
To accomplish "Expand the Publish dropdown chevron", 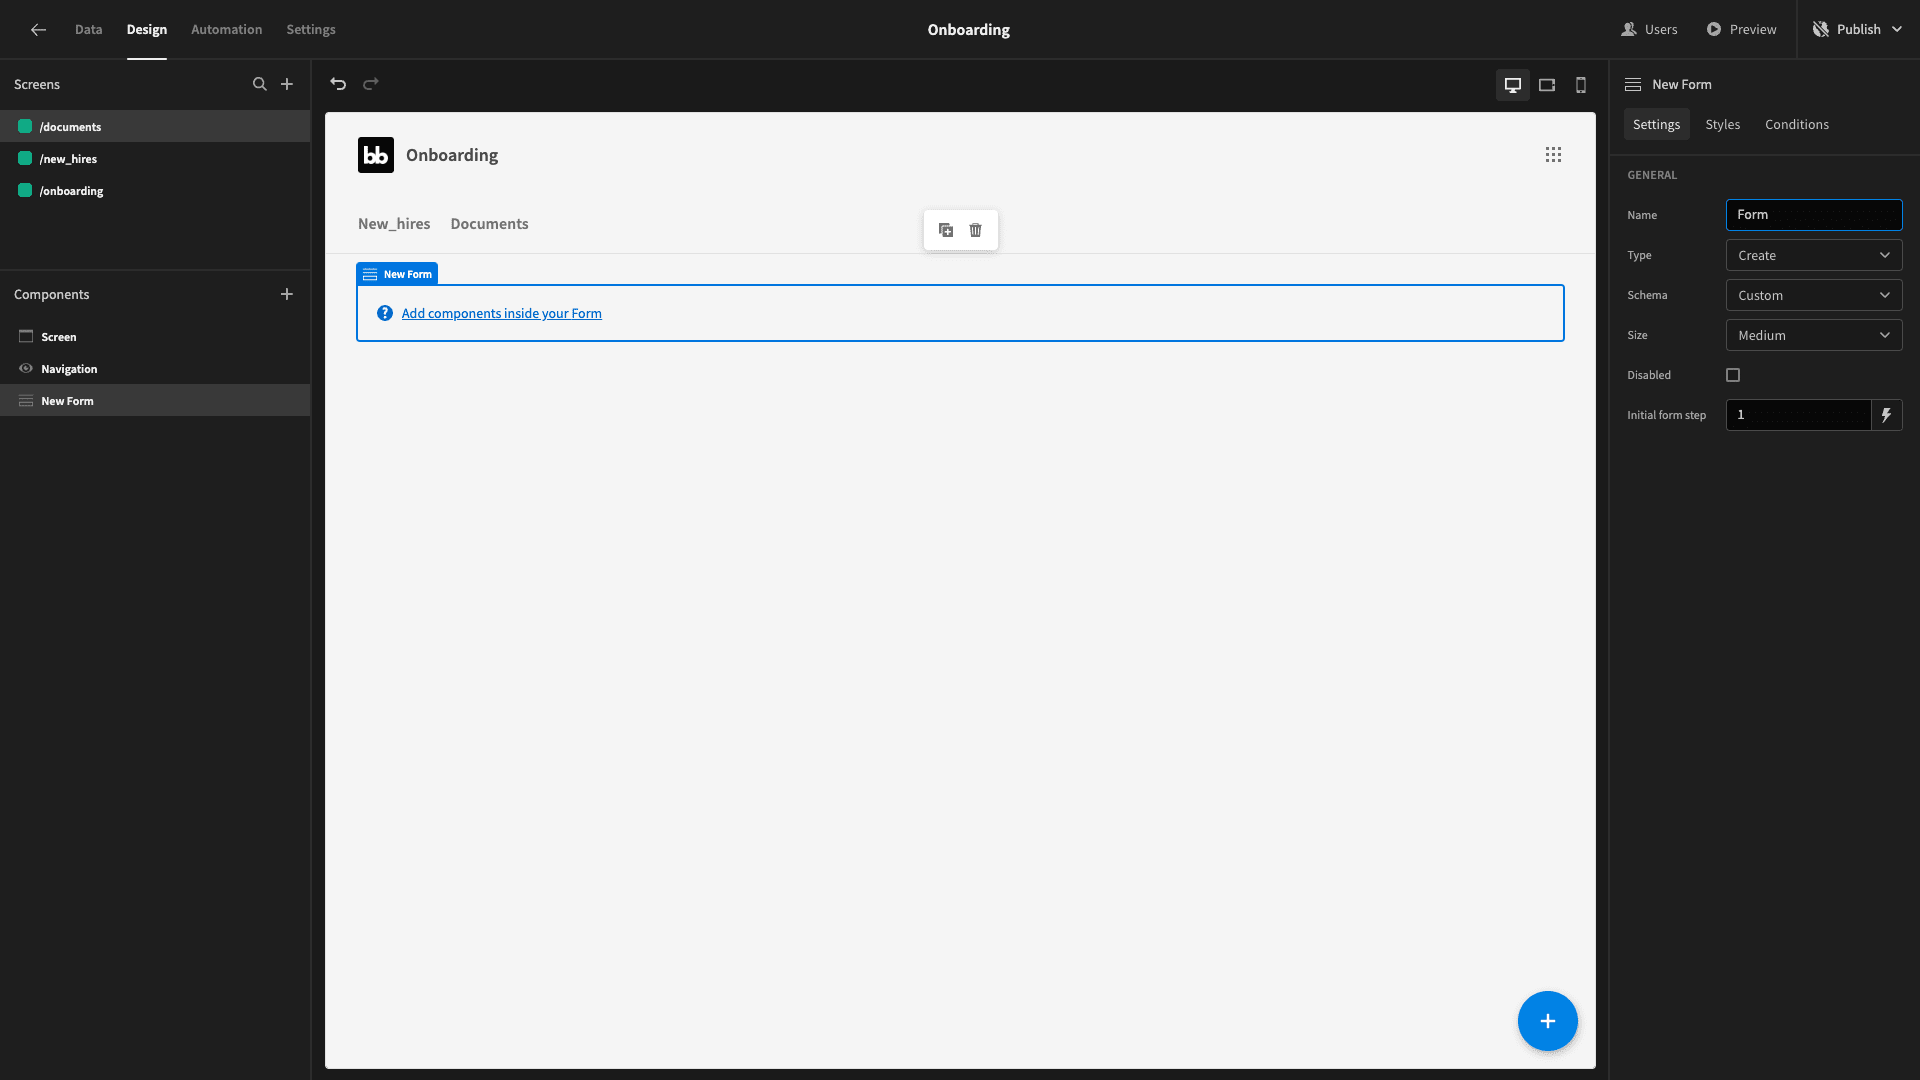I will (x=1897, y=30).
